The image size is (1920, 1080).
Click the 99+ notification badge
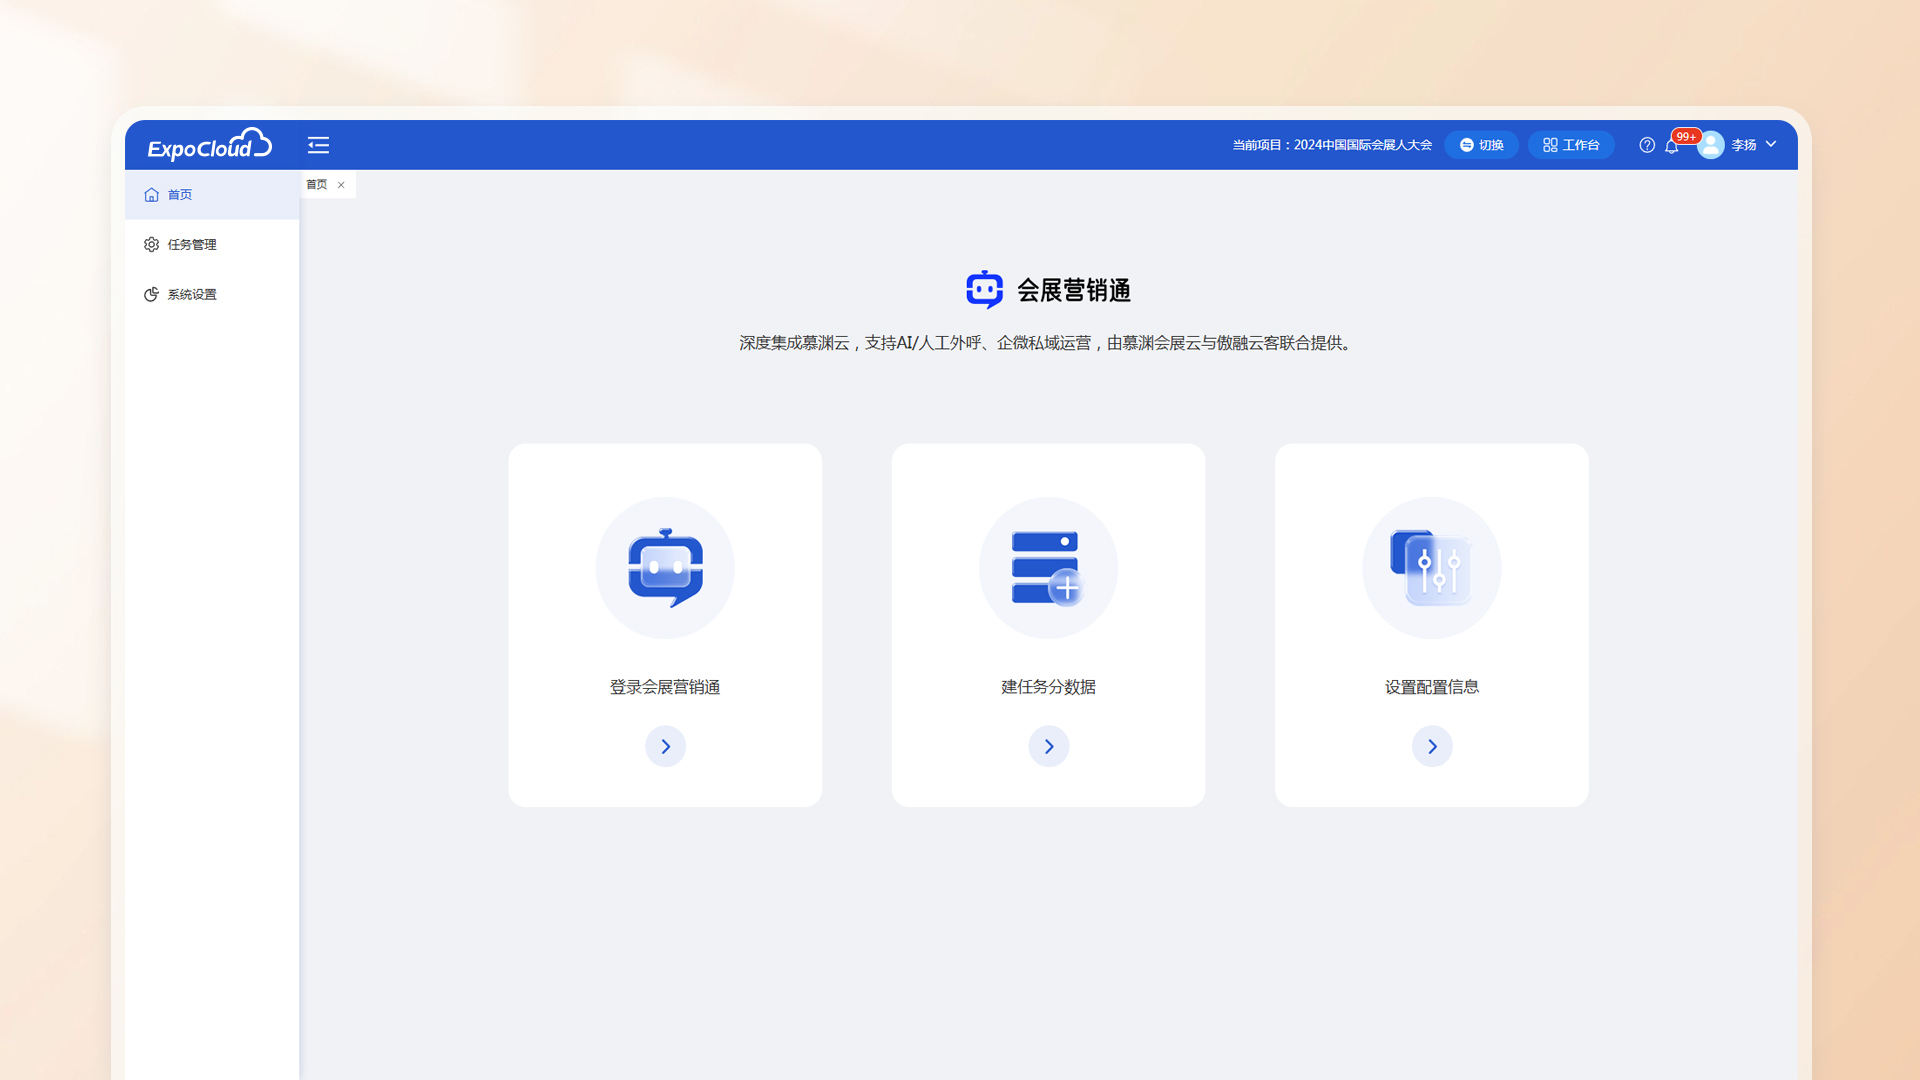tap(1686, 136)
